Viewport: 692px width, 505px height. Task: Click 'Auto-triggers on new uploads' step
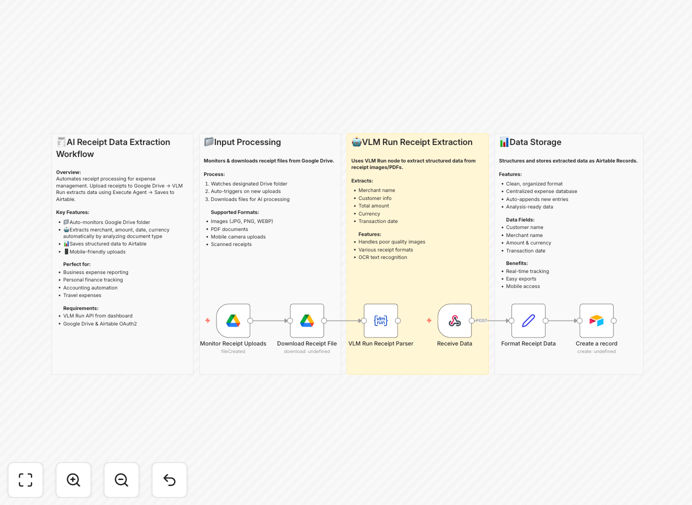coord(246,192)
